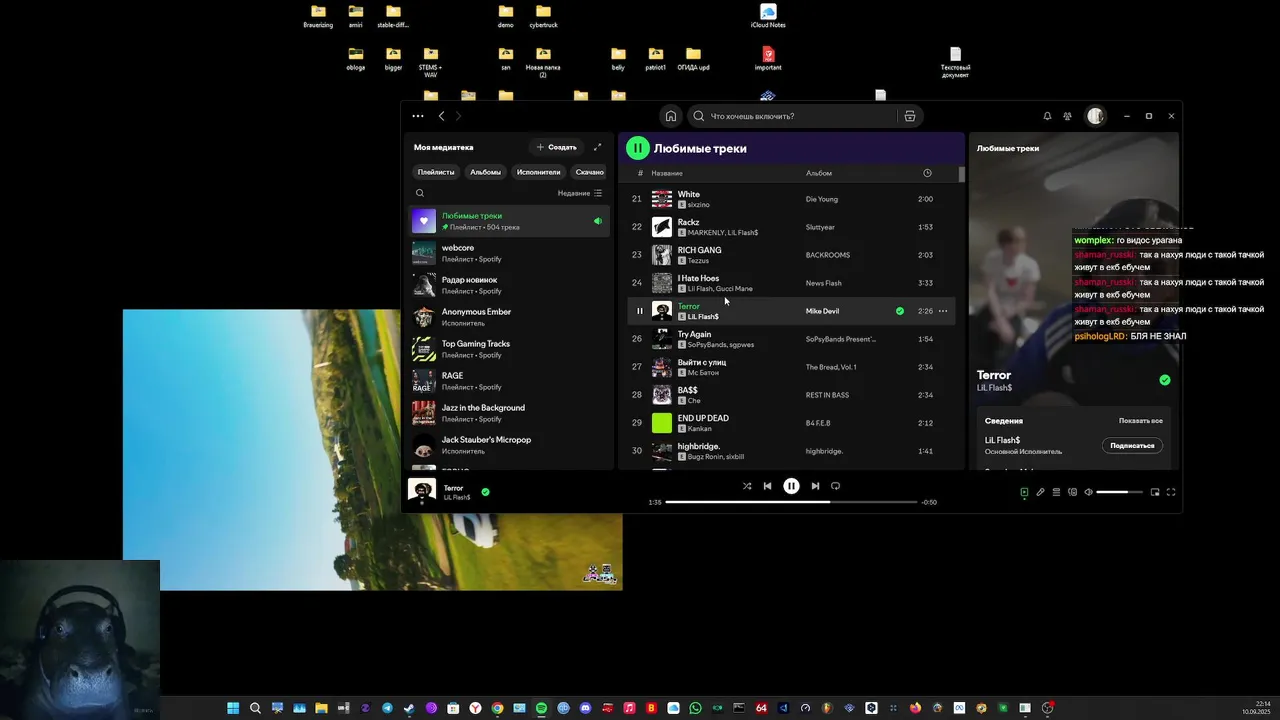Open the Browse icon in the search bar
The height and width of the screenshot is (720, 1280).
909,116
